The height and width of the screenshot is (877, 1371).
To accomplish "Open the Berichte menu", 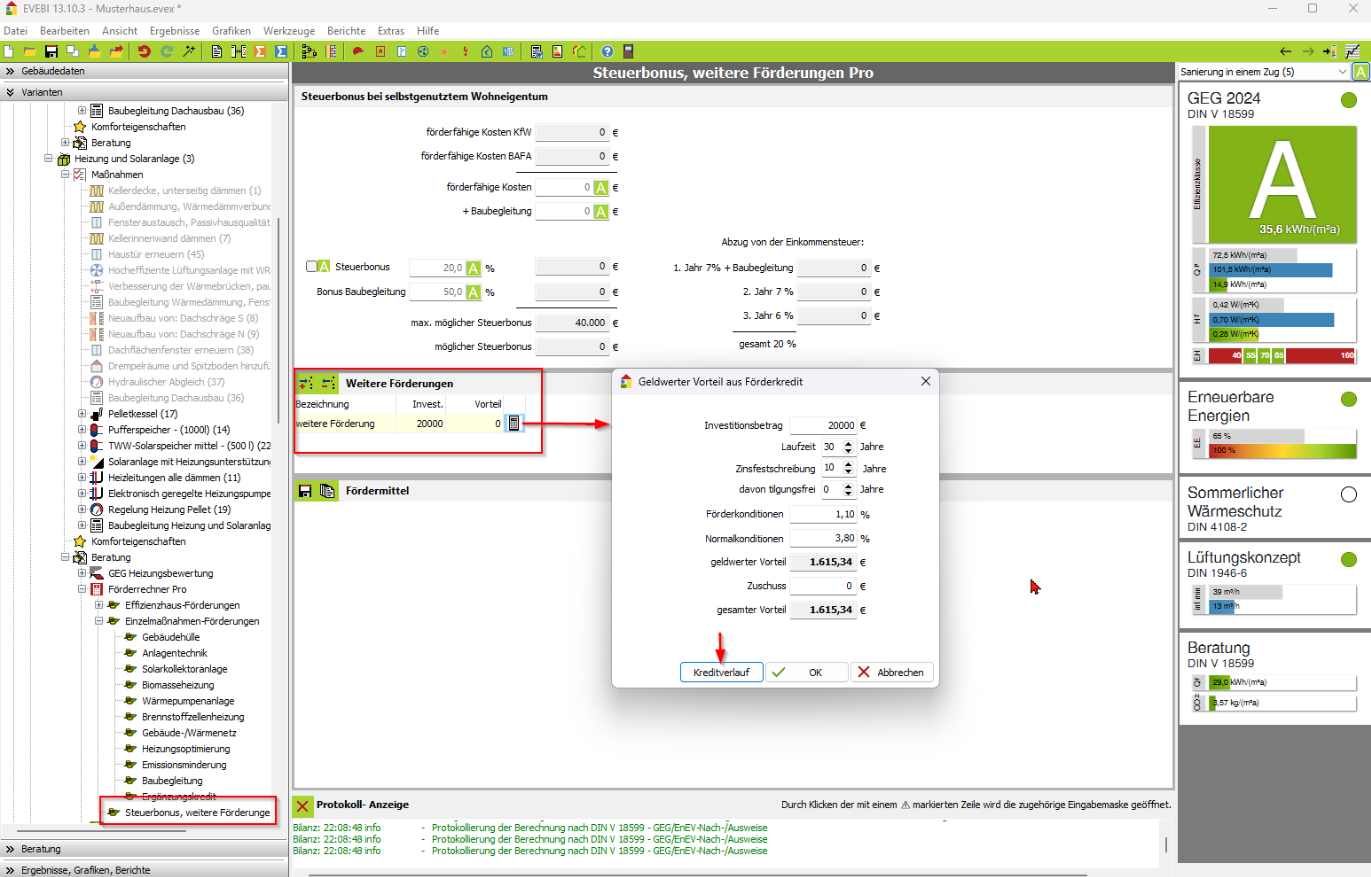I will (346, 31).
